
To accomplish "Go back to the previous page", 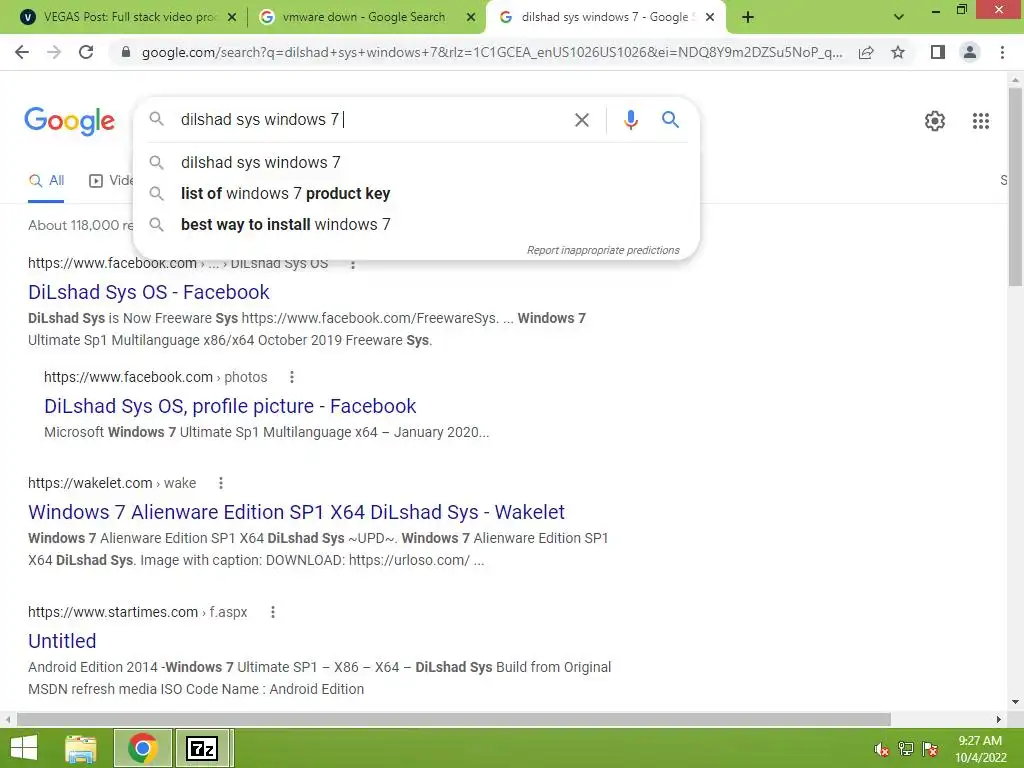I will pos(22,52).
